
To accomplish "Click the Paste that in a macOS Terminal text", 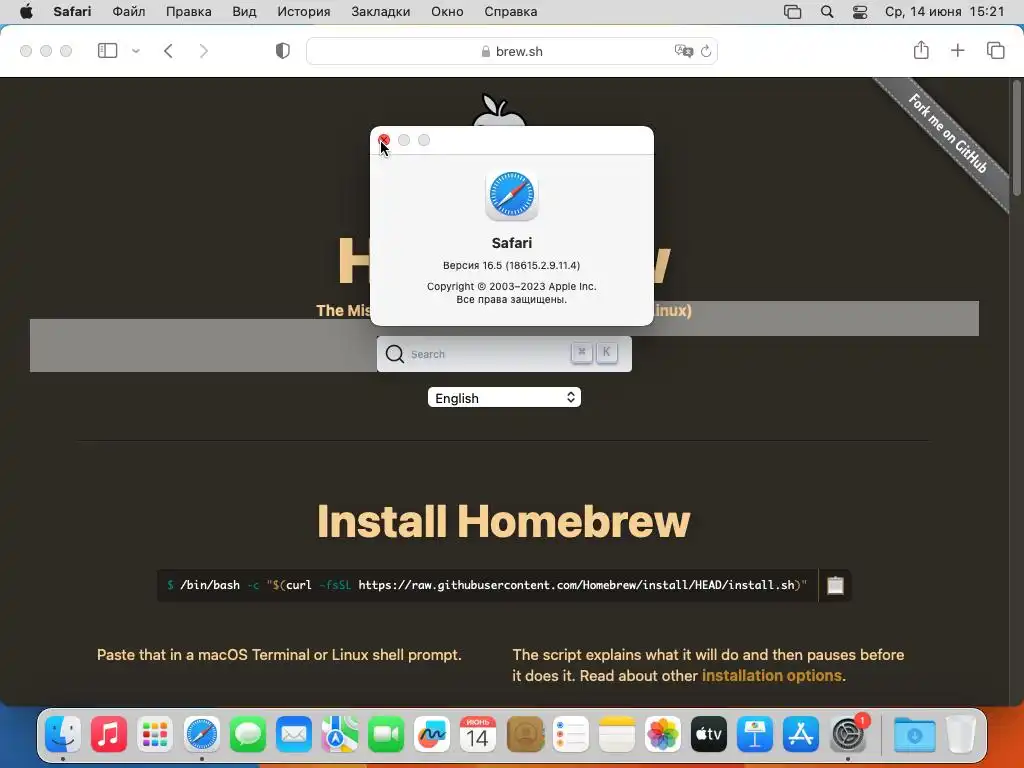I will click(279, 654).
